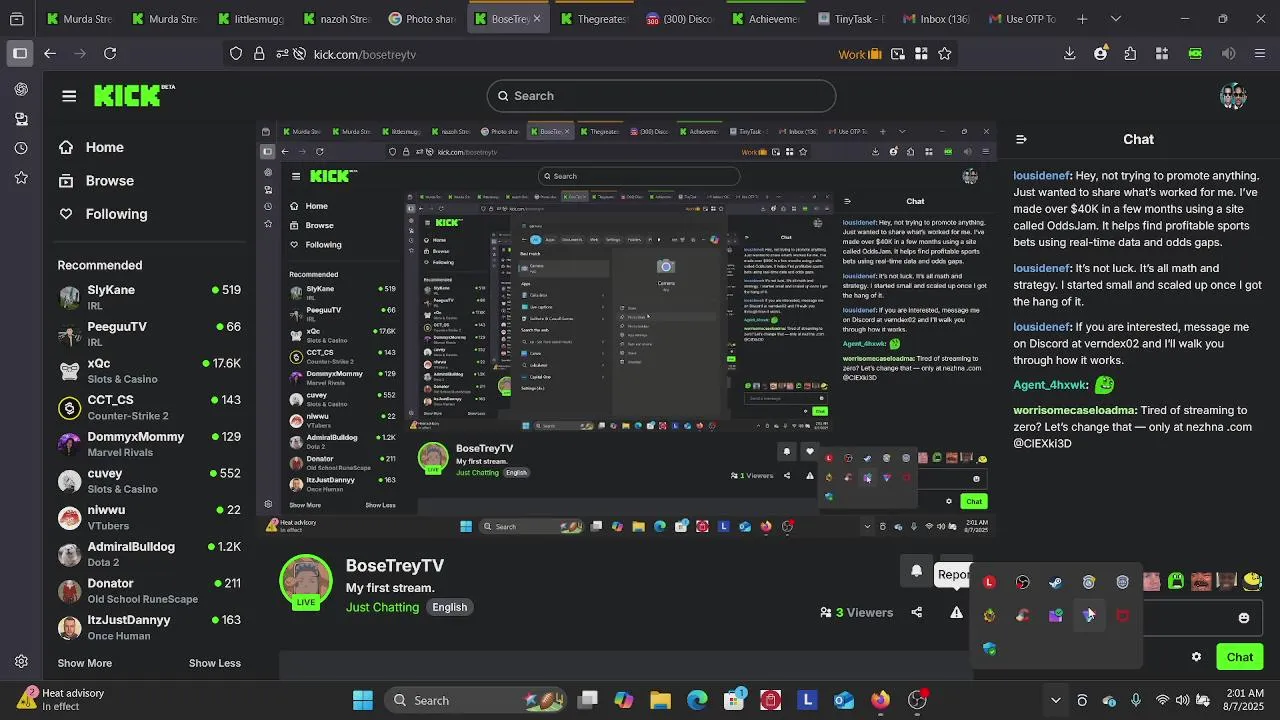Click the 3 Viewers count
Screen dimensions: 1280x720
pyautogui.click(x=856, y=612)
